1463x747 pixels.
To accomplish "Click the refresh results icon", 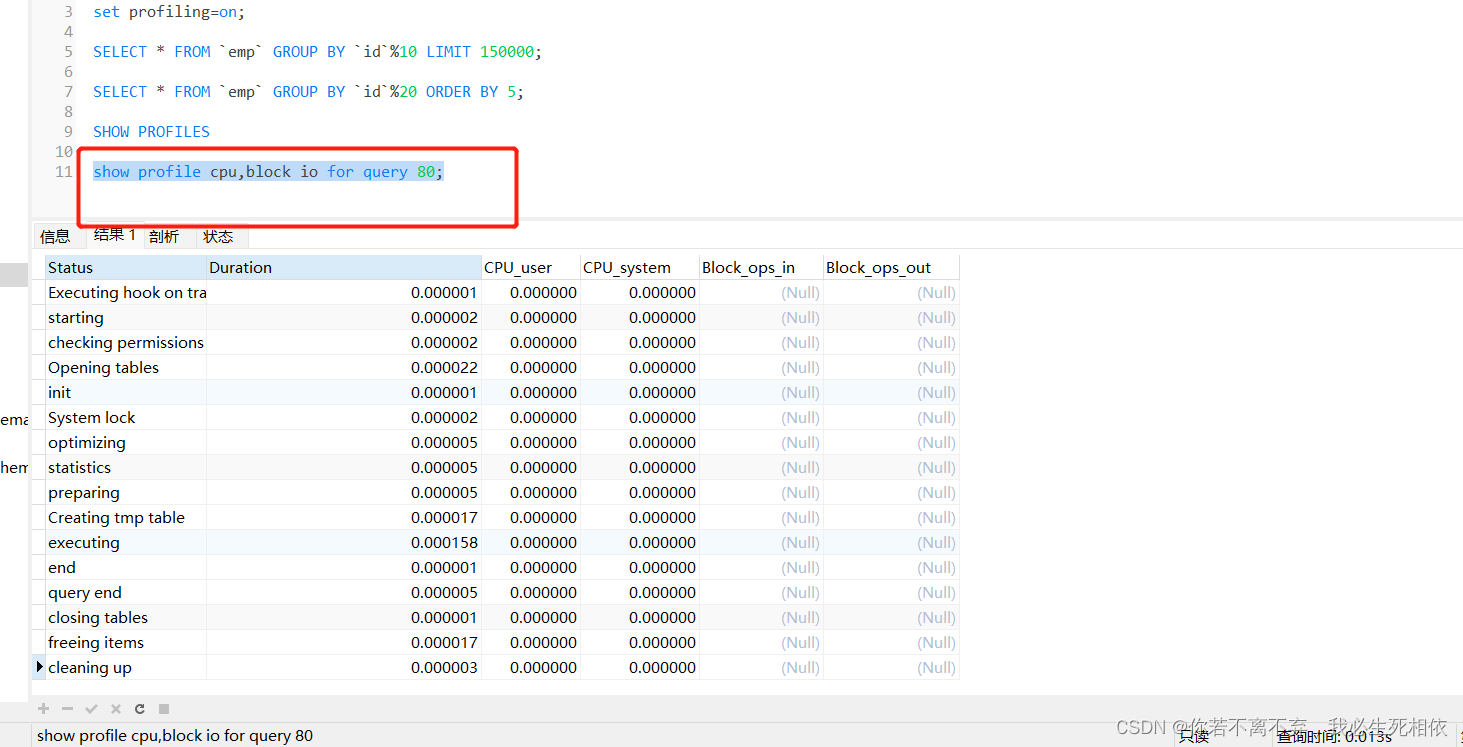I will [140, 709].
